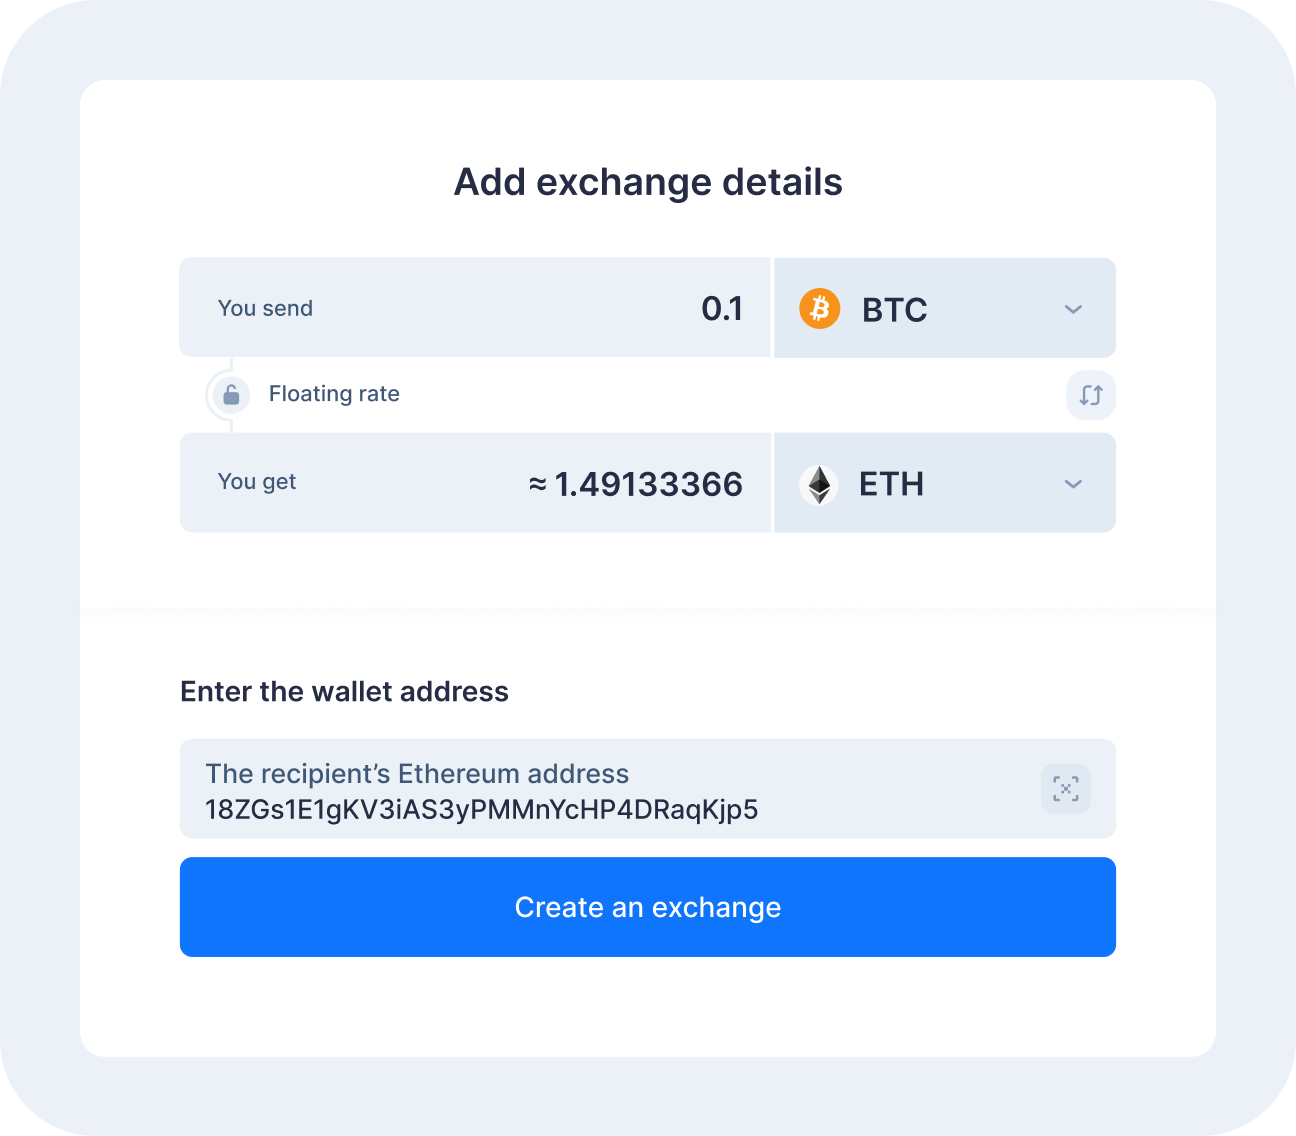Viewport: 1296px width, 1136px height.
Task: Click the Bitcoin logo icon
Action: [819, 309]
